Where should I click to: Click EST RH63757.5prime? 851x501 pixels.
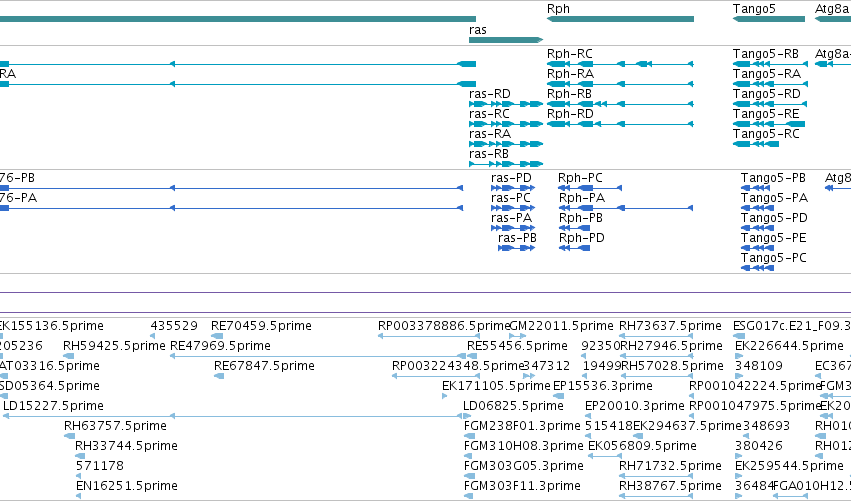[115, 426]
